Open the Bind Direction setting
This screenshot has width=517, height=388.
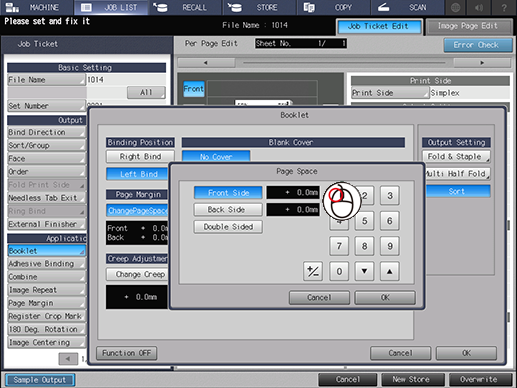[46, 132]
